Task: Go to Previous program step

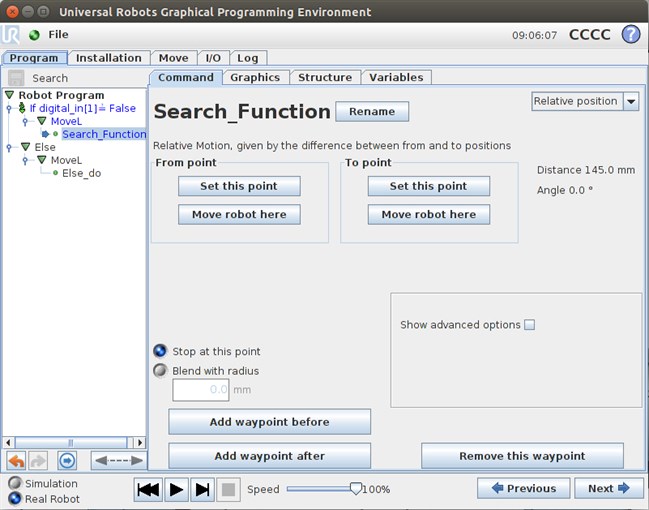Action: (x=524, y=488)
